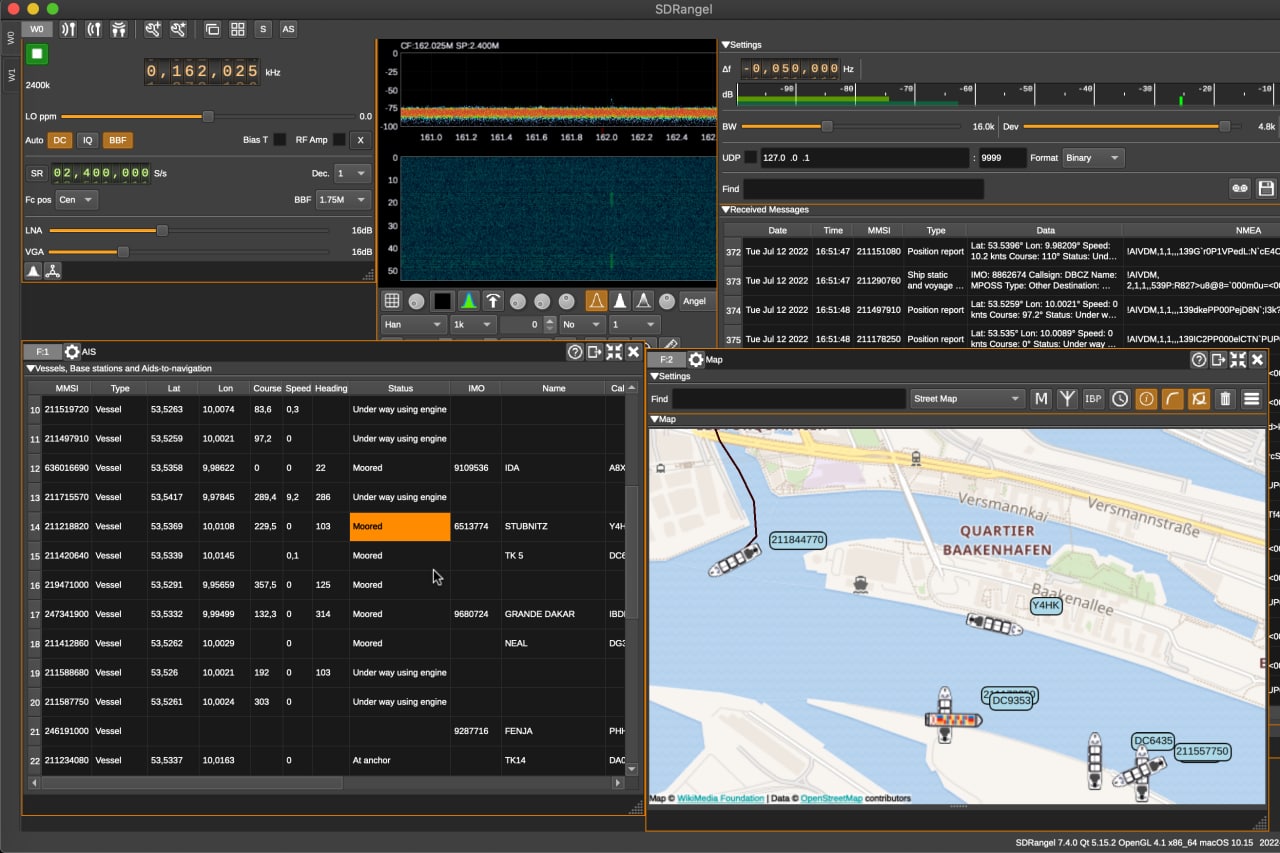Enable the UDP forwarding checkbox
The width and height of the screenshot is (1280, 853).
pyautogui.click(x=751, y=158)
